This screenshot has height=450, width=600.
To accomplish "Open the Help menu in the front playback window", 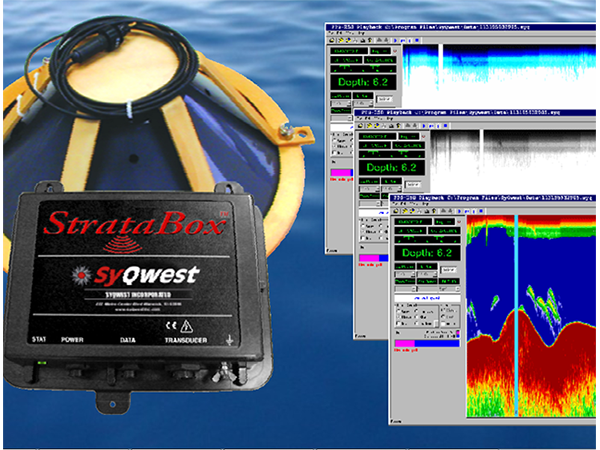I will 426,204.
